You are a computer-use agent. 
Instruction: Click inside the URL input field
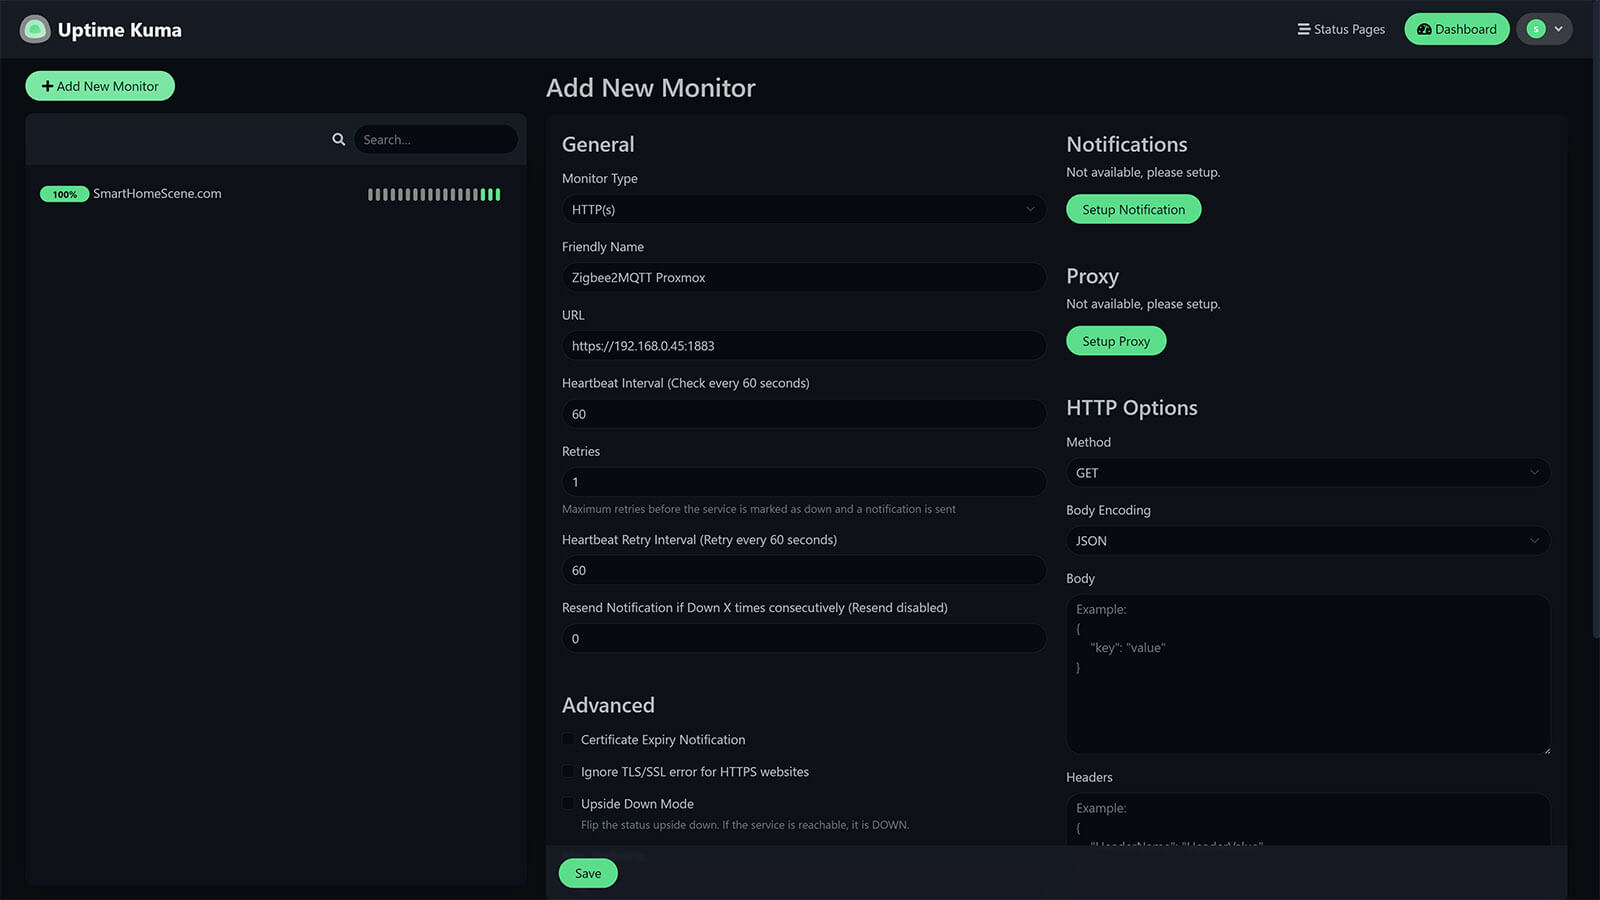click(803, 345)
